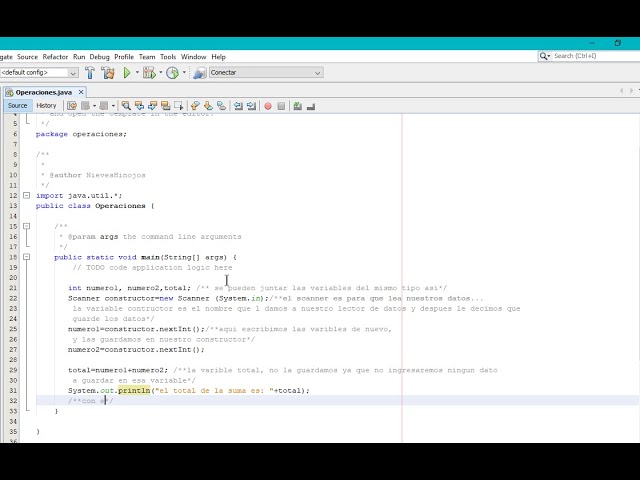Viewport: 640px width, 480px height.
Task: Click Clean and Build Project icon
Action: coord(108,73)
